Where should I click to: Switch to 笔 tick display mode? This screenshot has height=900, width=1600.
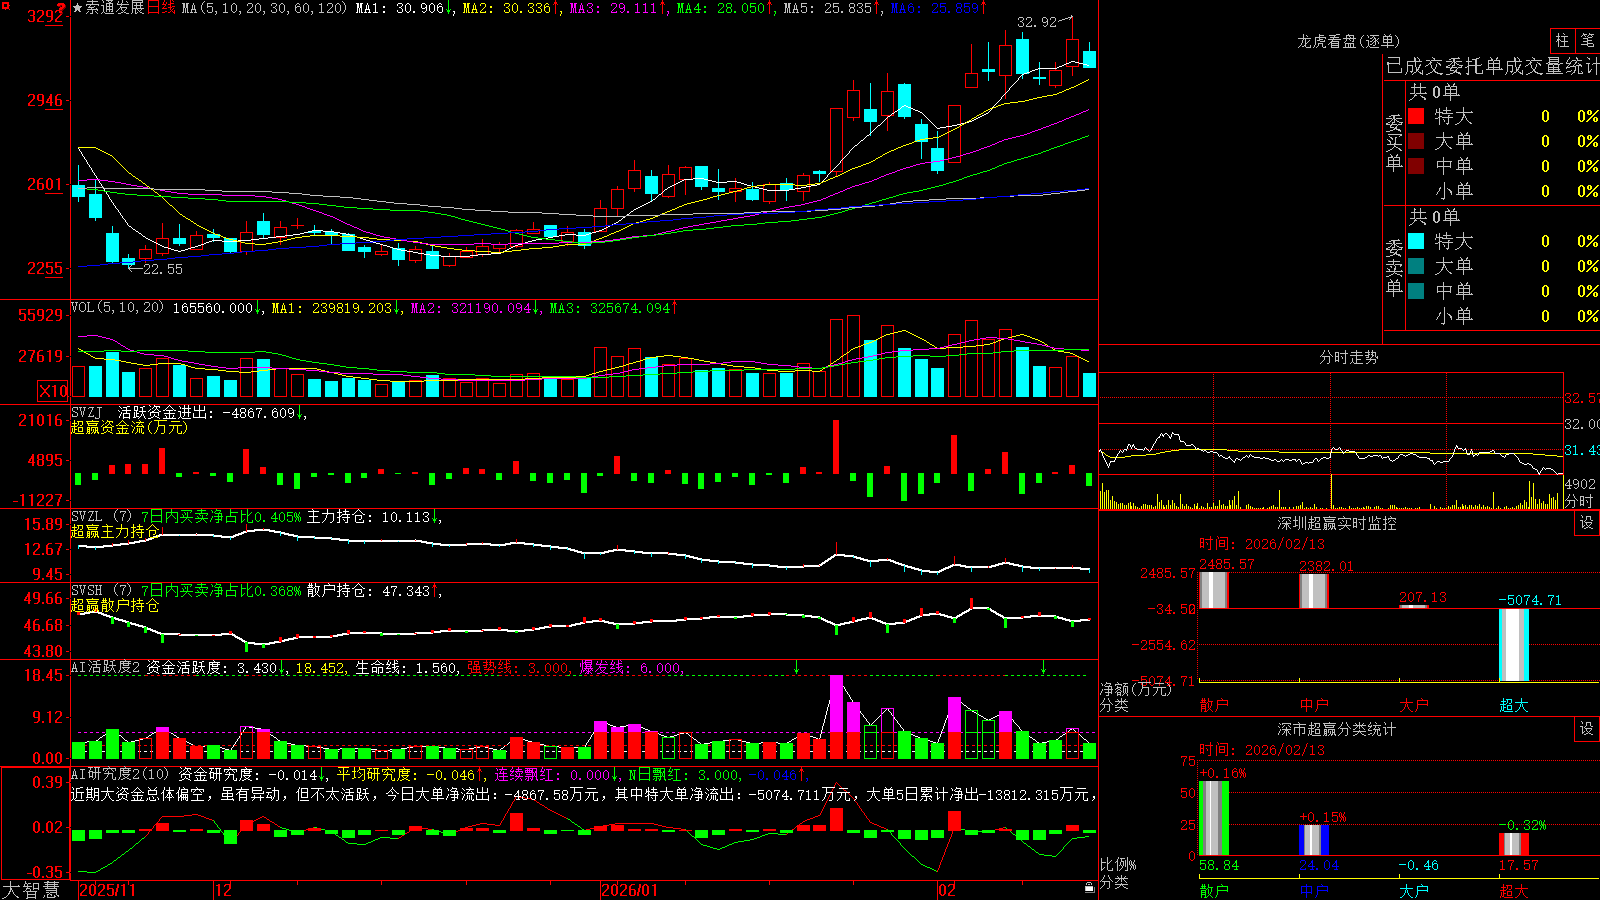coord(1587,41)
